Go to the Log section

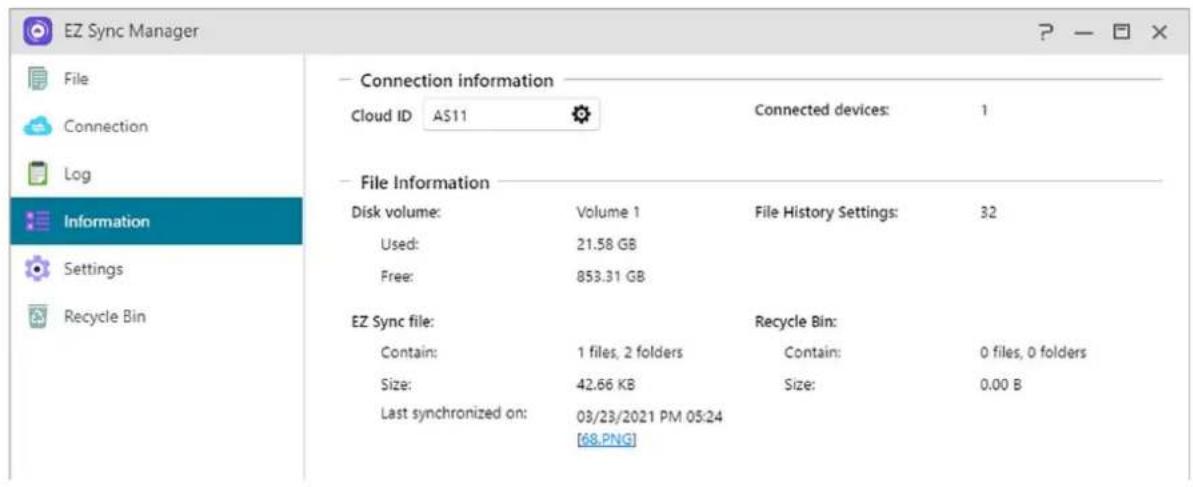click(x=77, y=174)
